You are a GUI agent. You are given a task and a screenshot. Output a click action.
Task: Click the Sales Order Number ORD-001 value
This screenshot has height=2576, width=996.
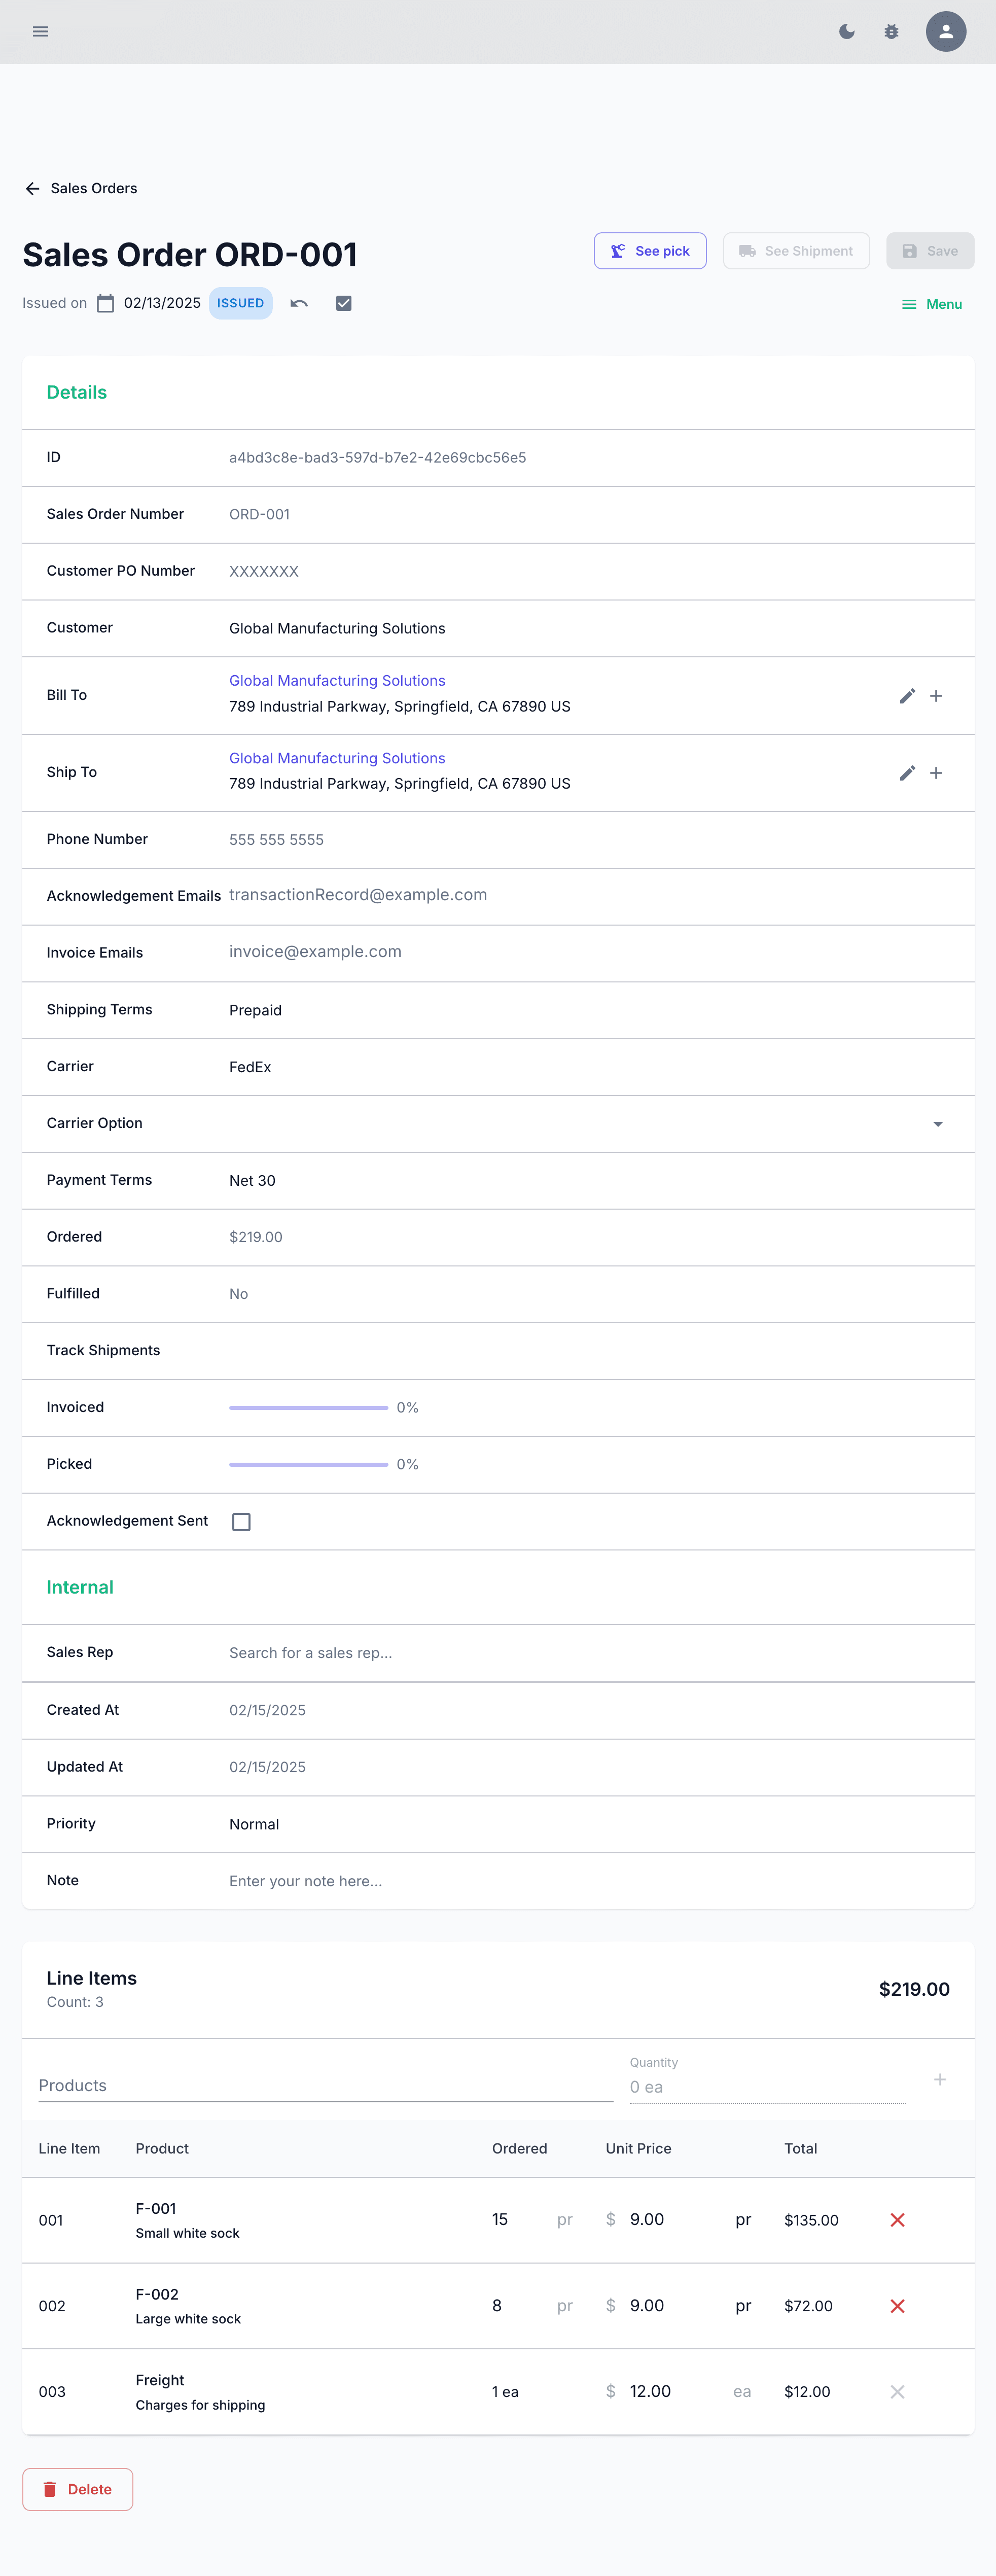point(259,514)
